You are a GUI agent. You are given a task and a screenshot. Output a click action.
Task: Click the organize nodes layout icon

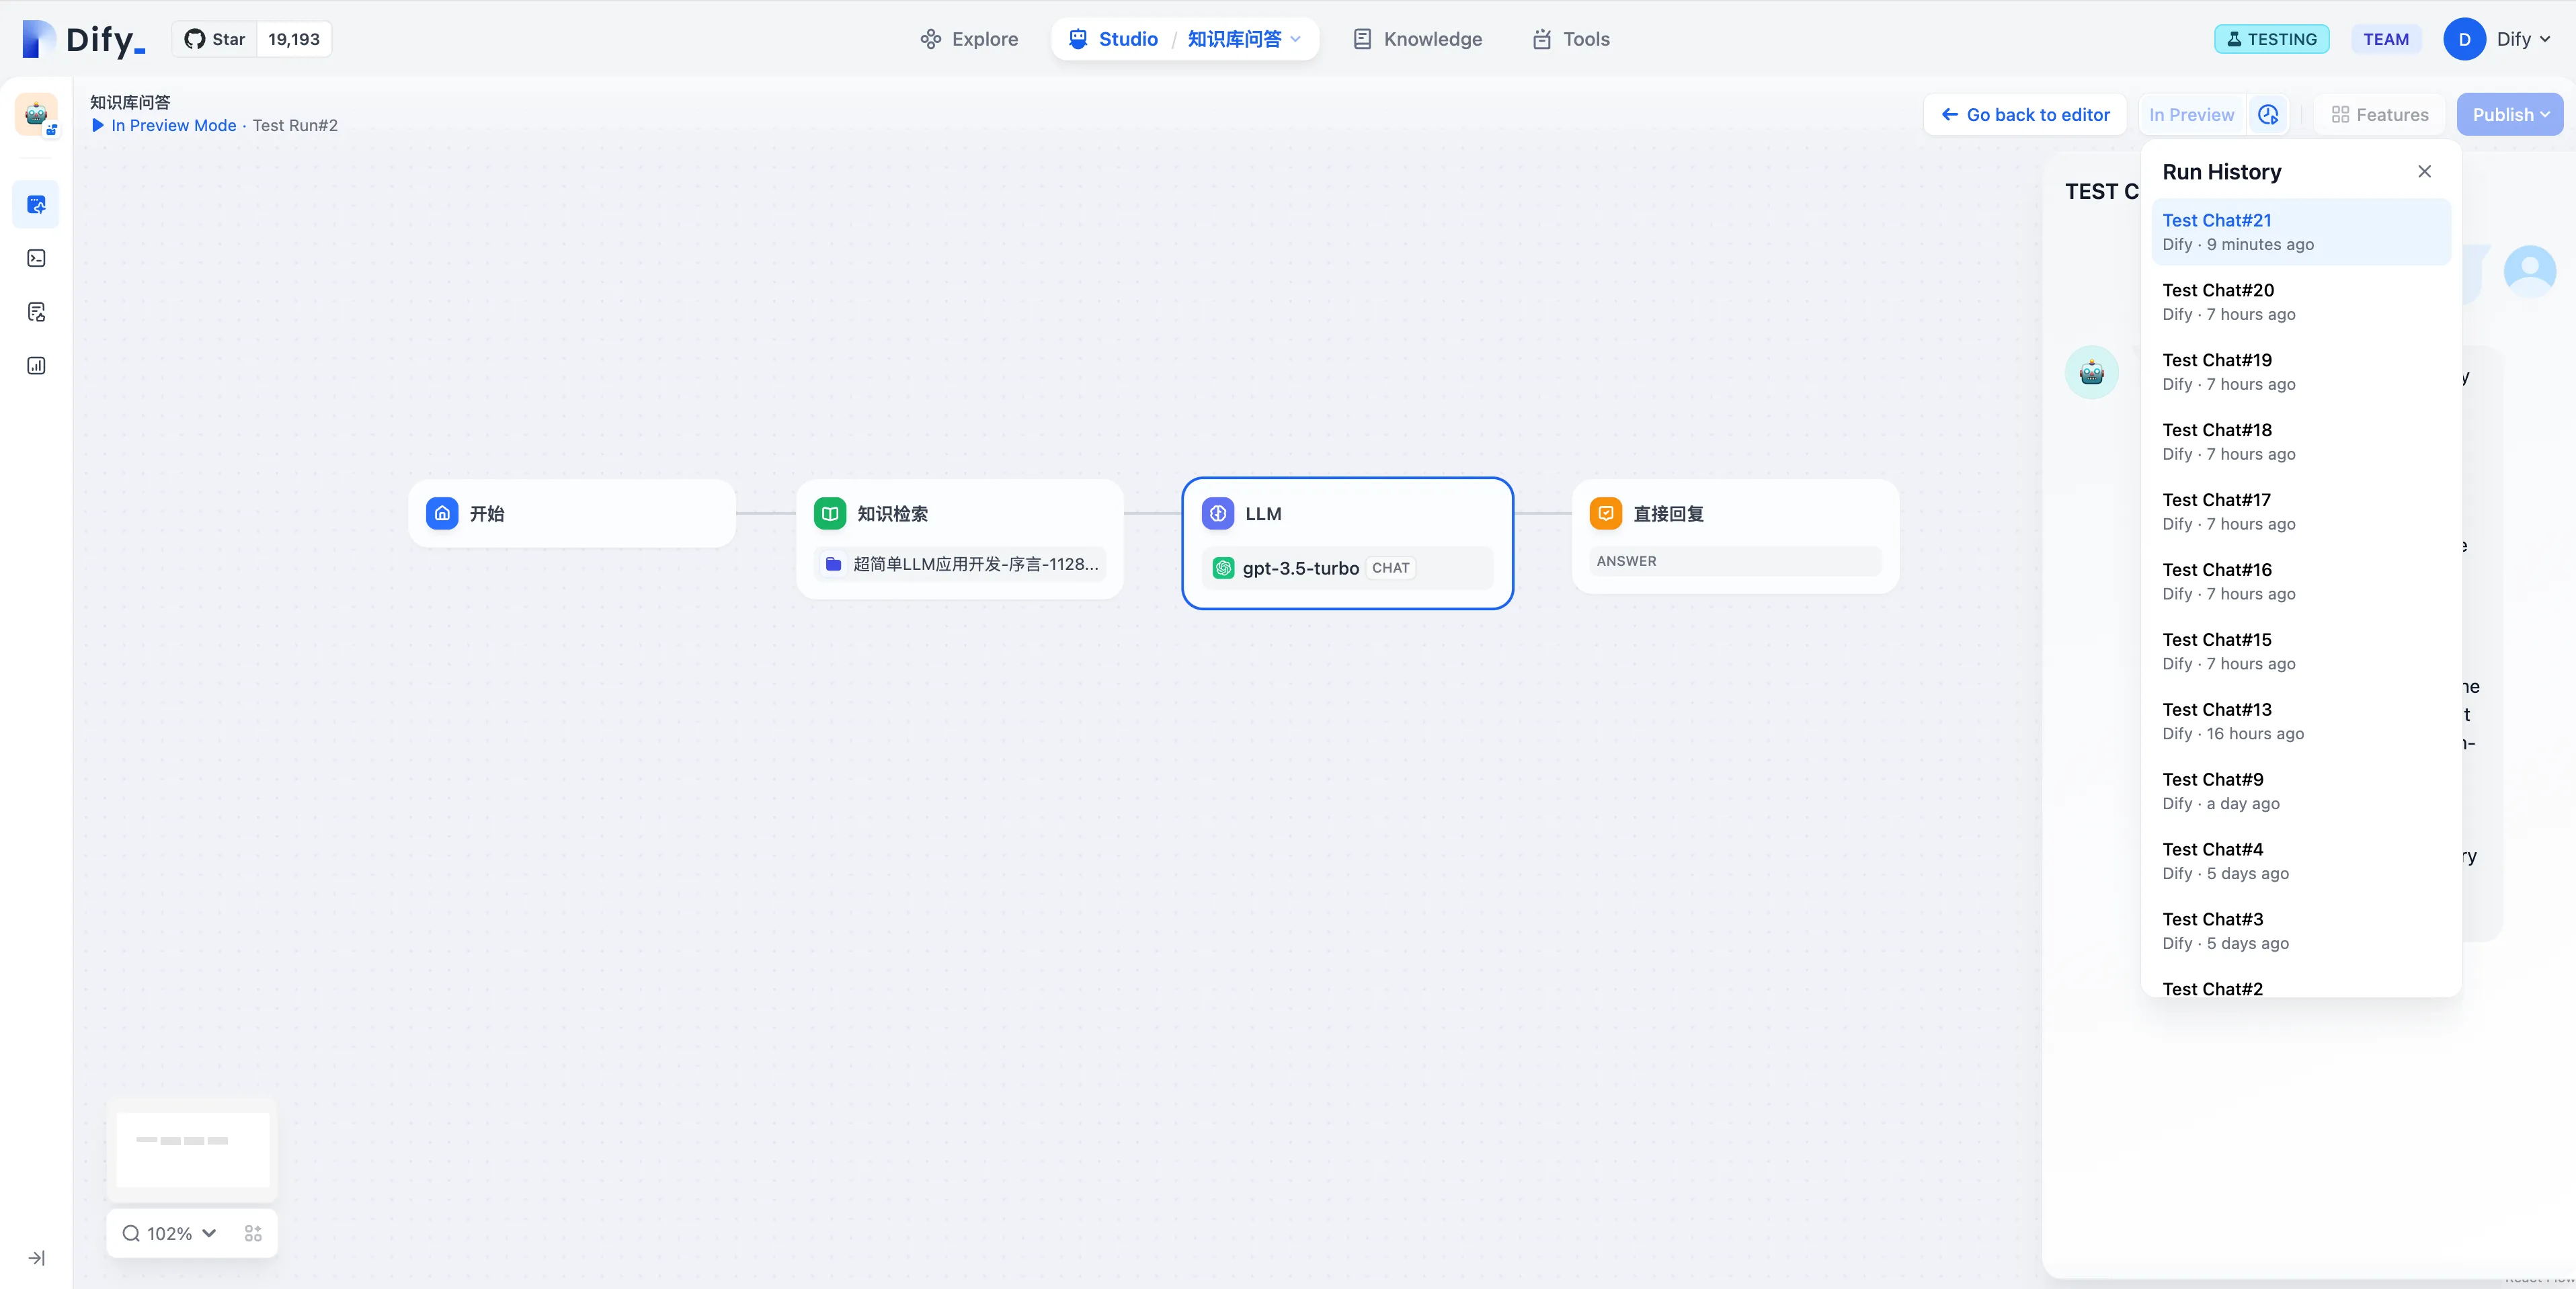pyautogui.click(x=253, y=1233)
